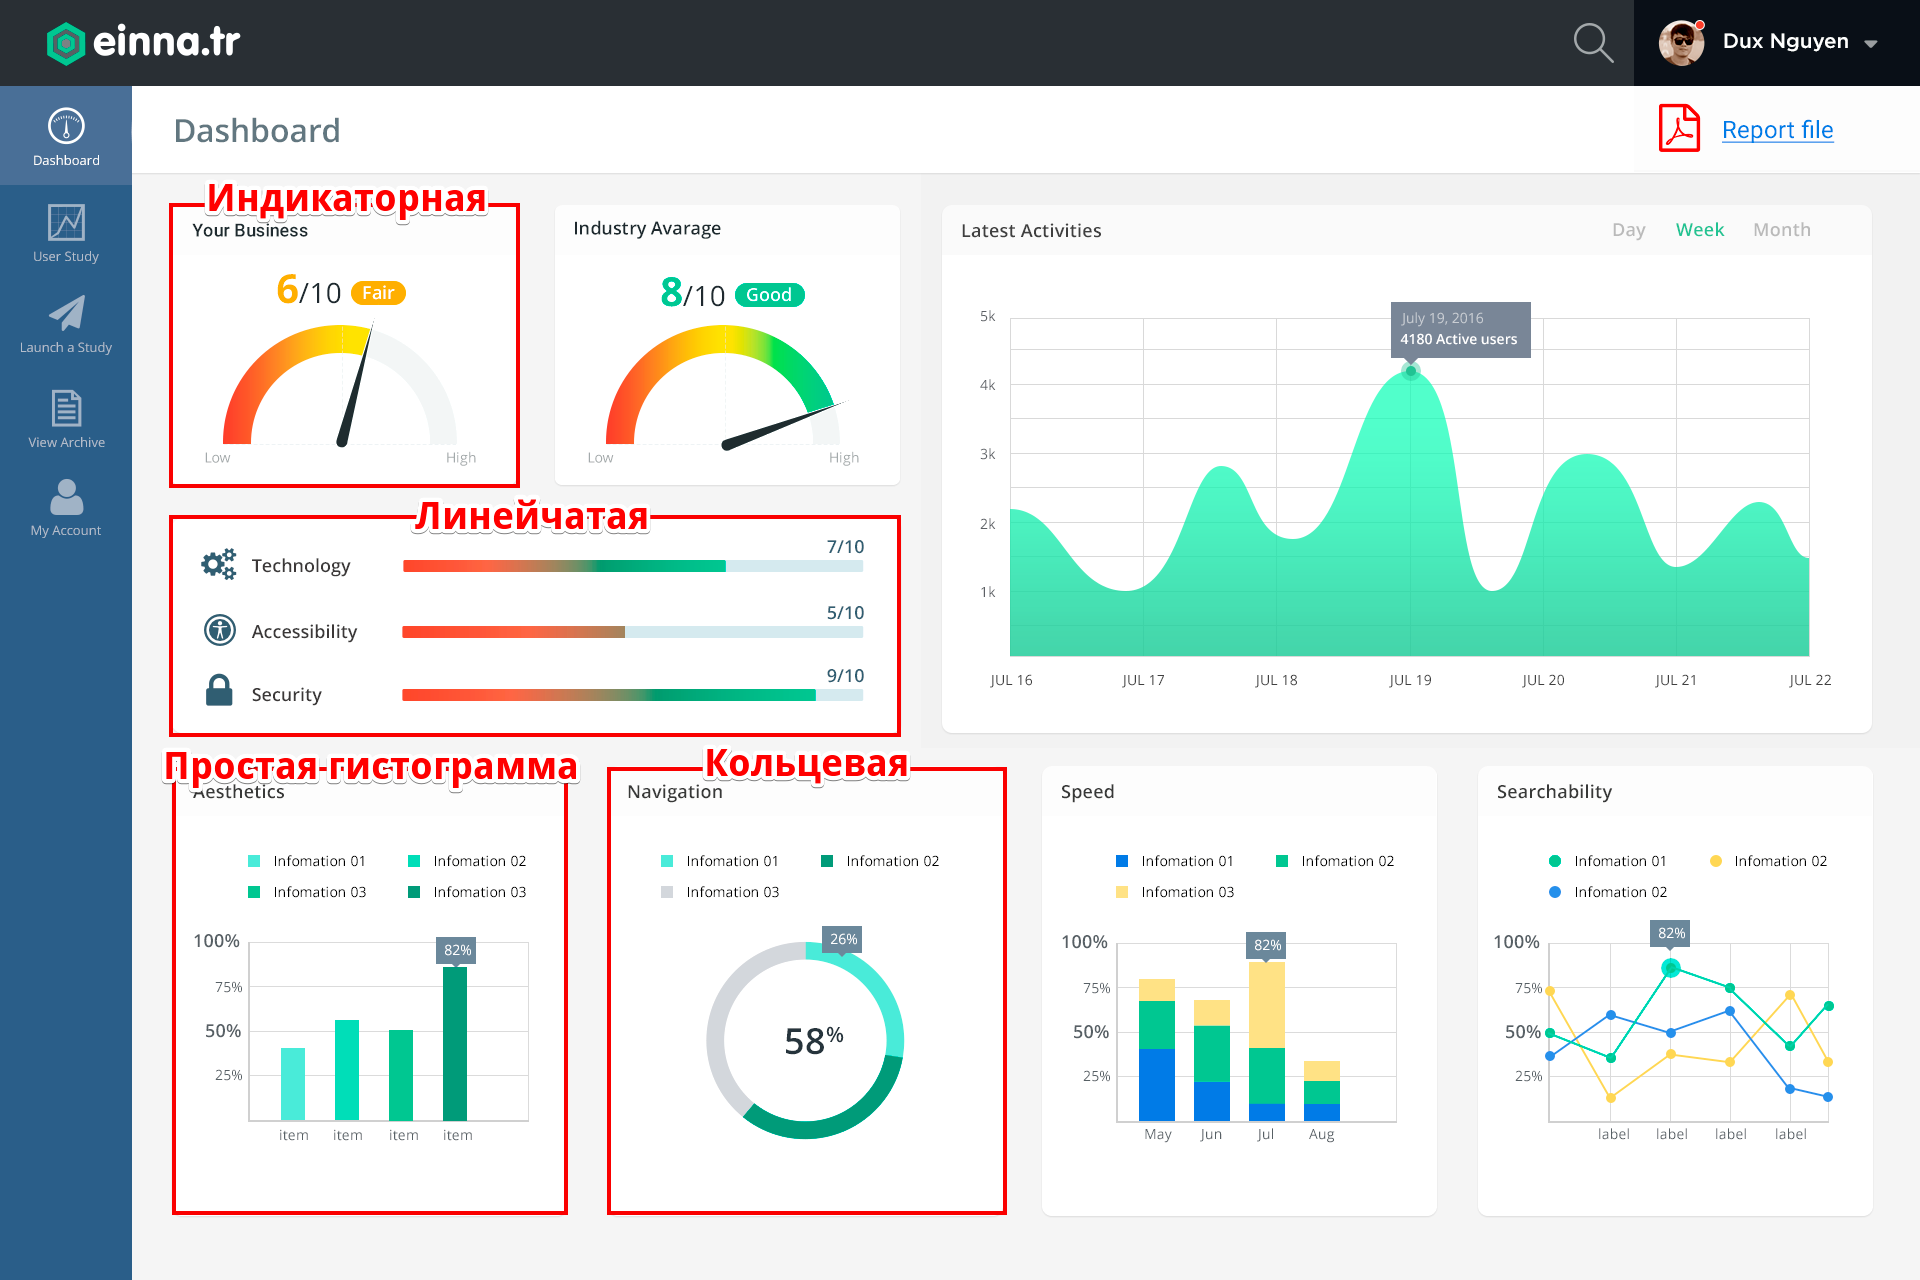Click Dux Nguyen profile avatar

tap(1681, 42)
